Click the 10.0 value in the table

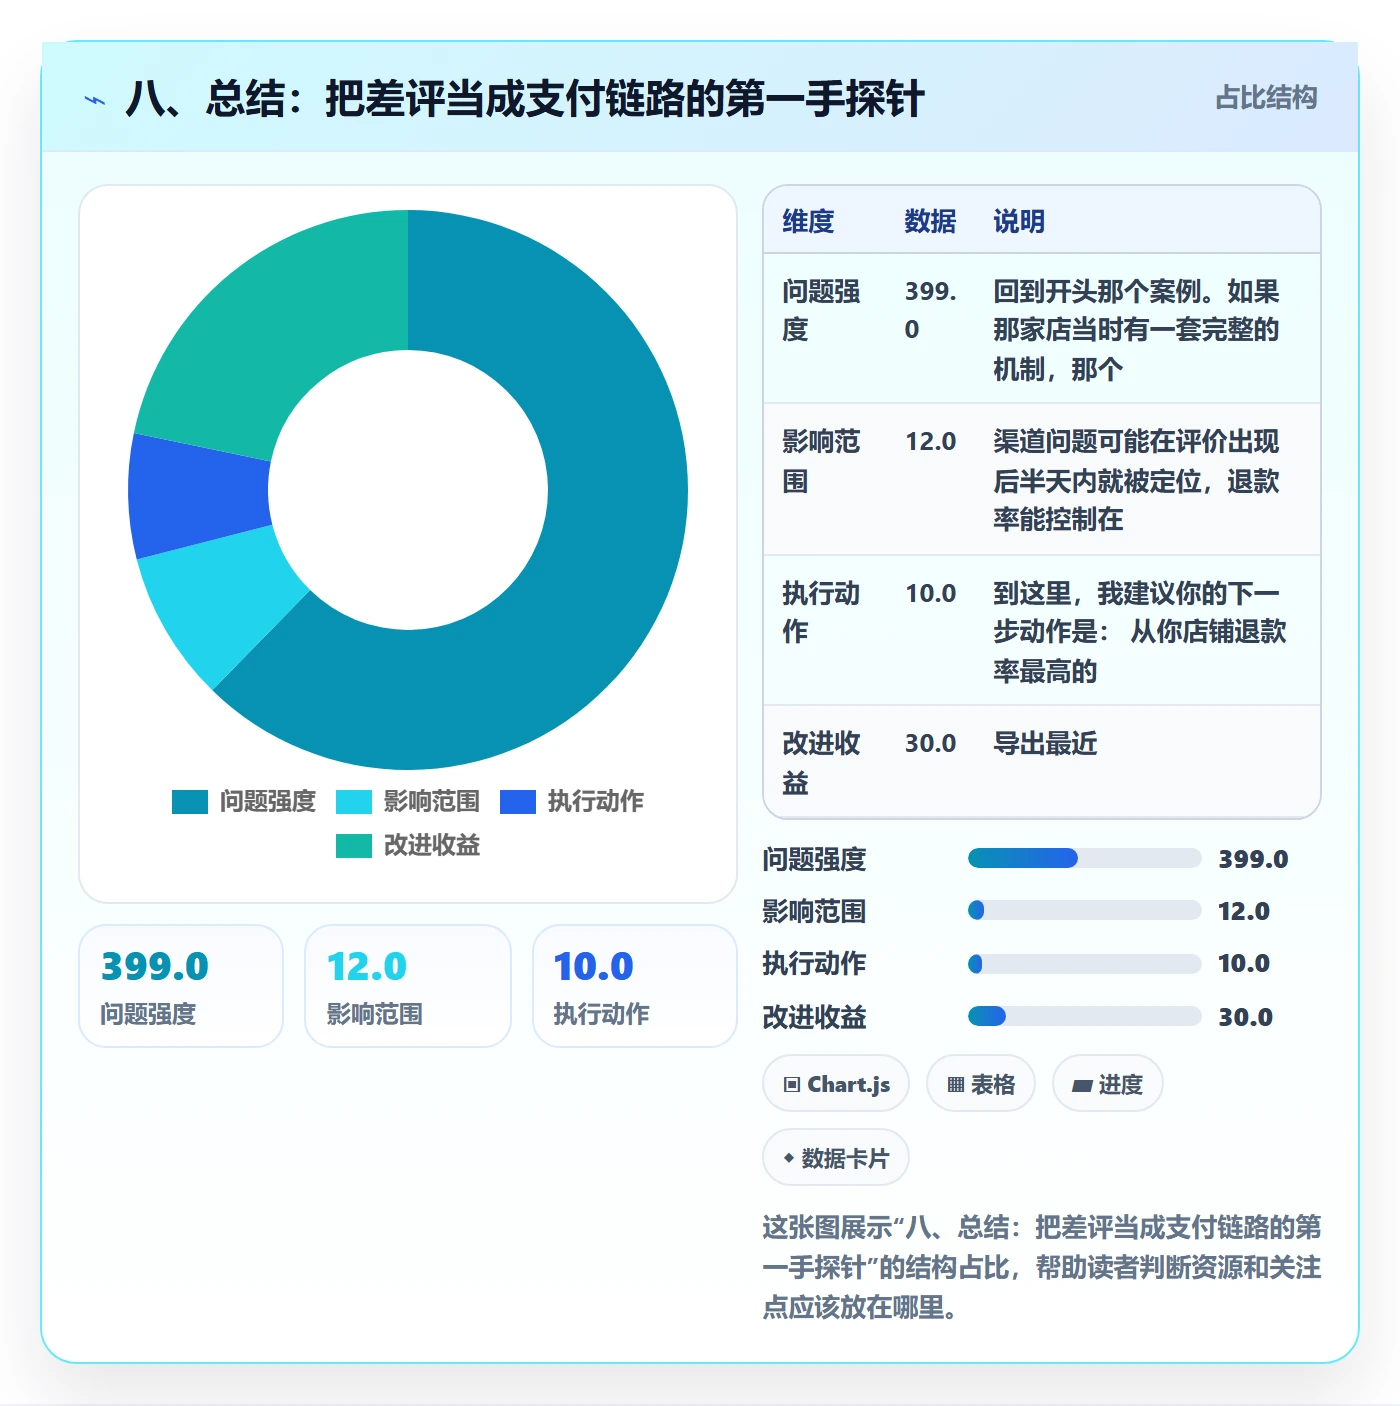(931, 593)
